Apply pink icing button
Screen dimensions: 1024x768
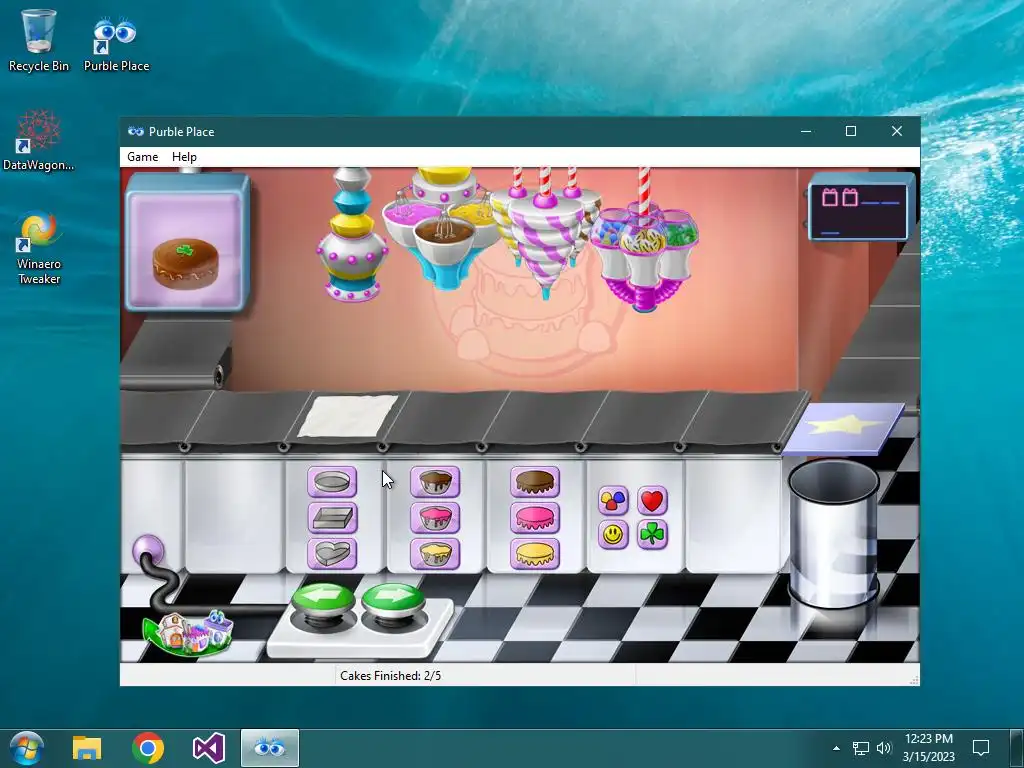tap(535, 518)
